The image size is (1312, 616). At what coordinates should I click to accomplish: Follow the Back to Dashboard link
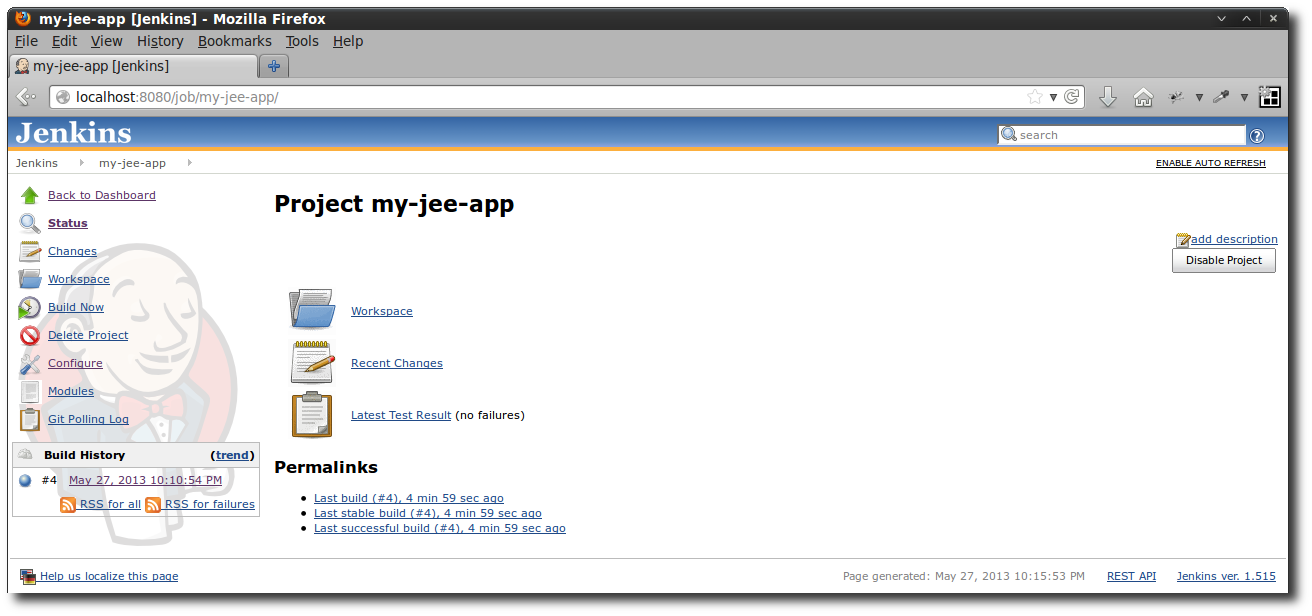[x=101, y=195]
